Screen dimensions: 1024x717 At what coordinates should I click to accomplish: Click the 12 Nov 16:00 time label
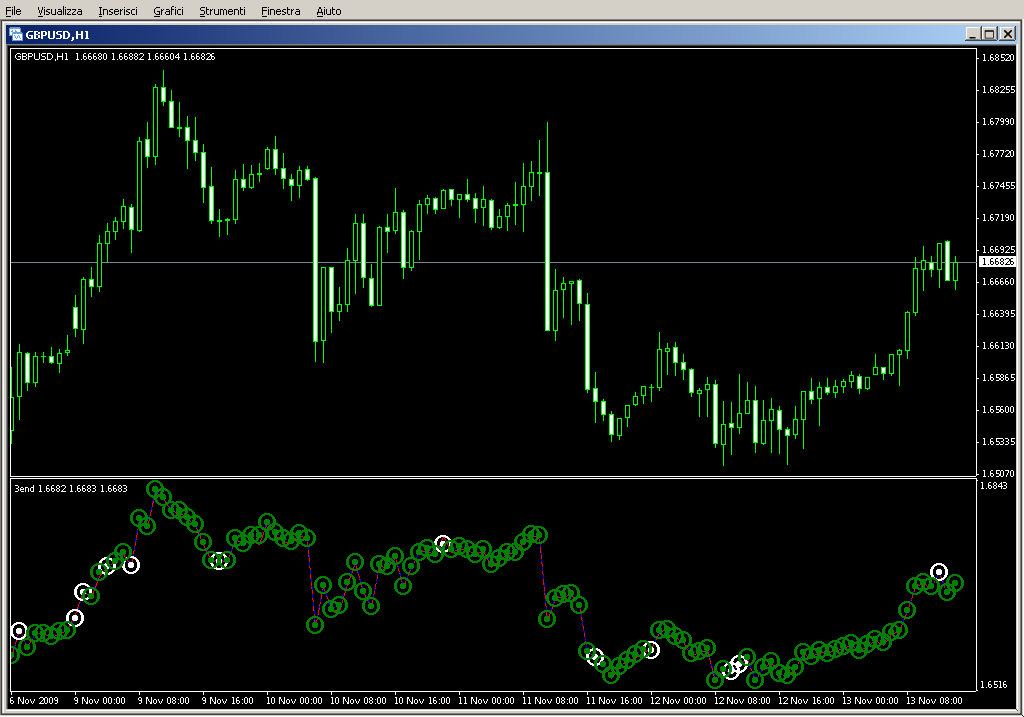click(x=806, y=701)
